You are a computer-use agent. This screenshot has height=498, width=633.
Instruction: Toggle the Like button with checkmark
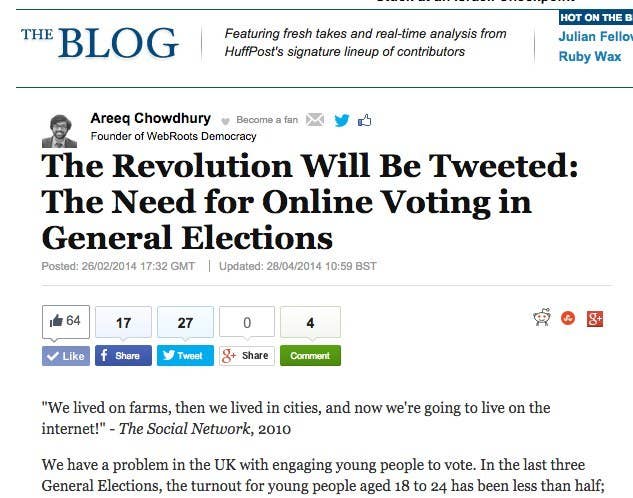point(66,356)
